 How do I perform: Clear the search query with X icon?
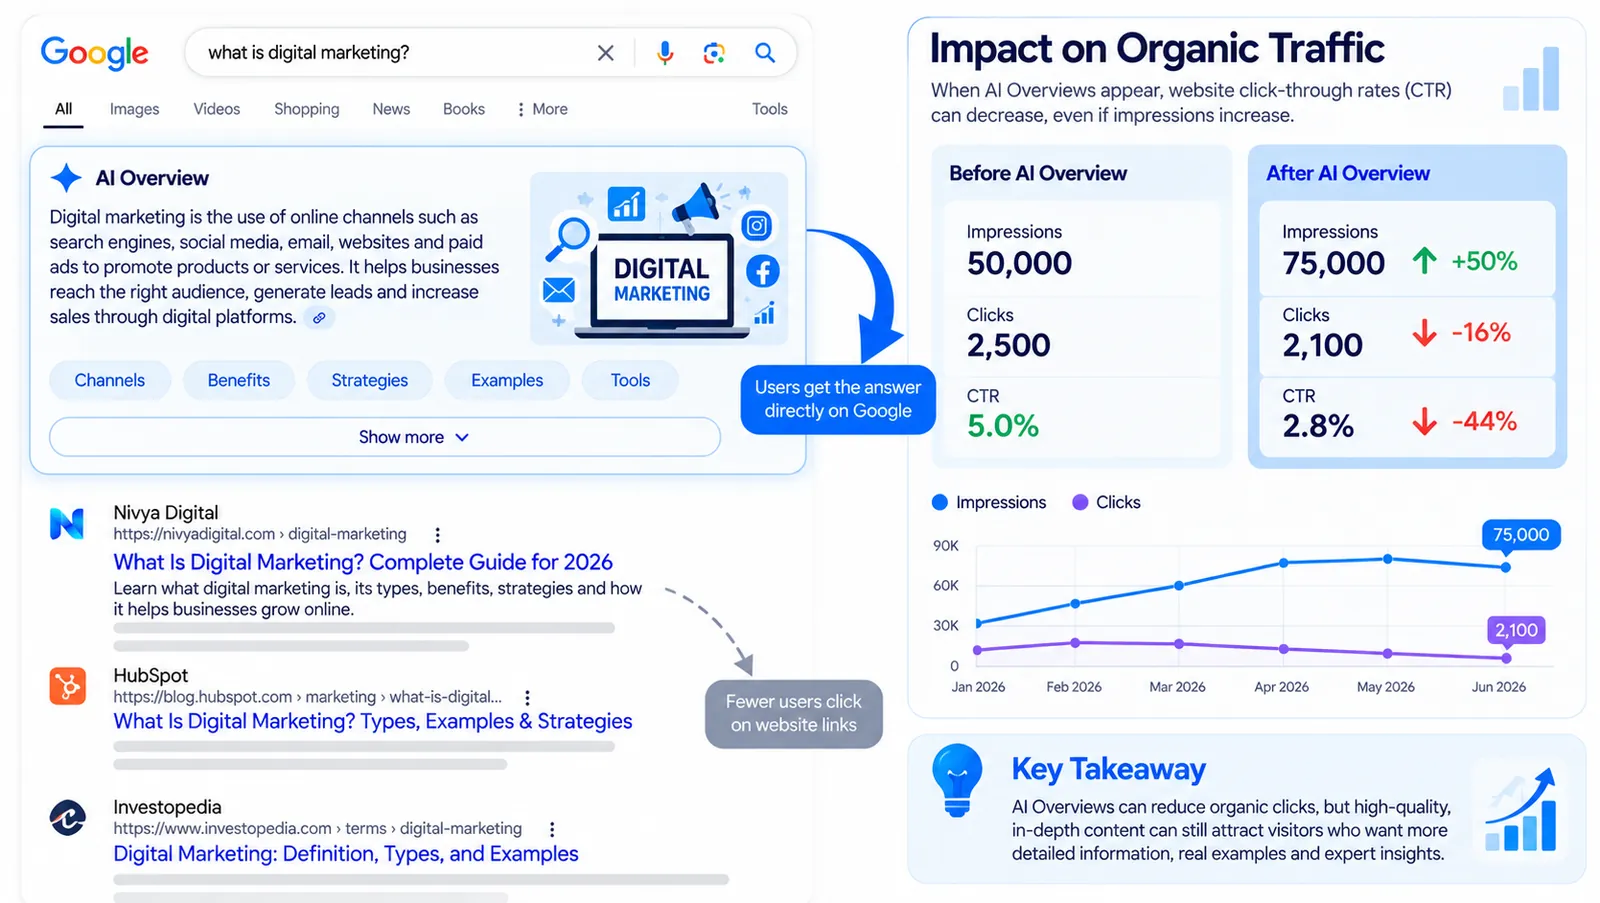(x=605, y=53)
